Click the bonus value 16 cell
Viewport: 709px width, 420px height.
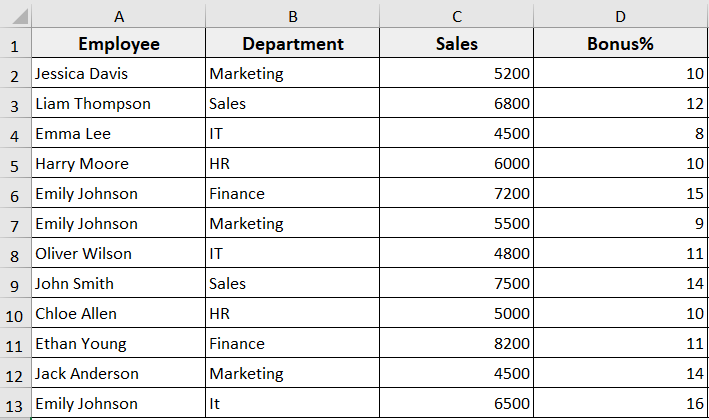coord(620,404)
